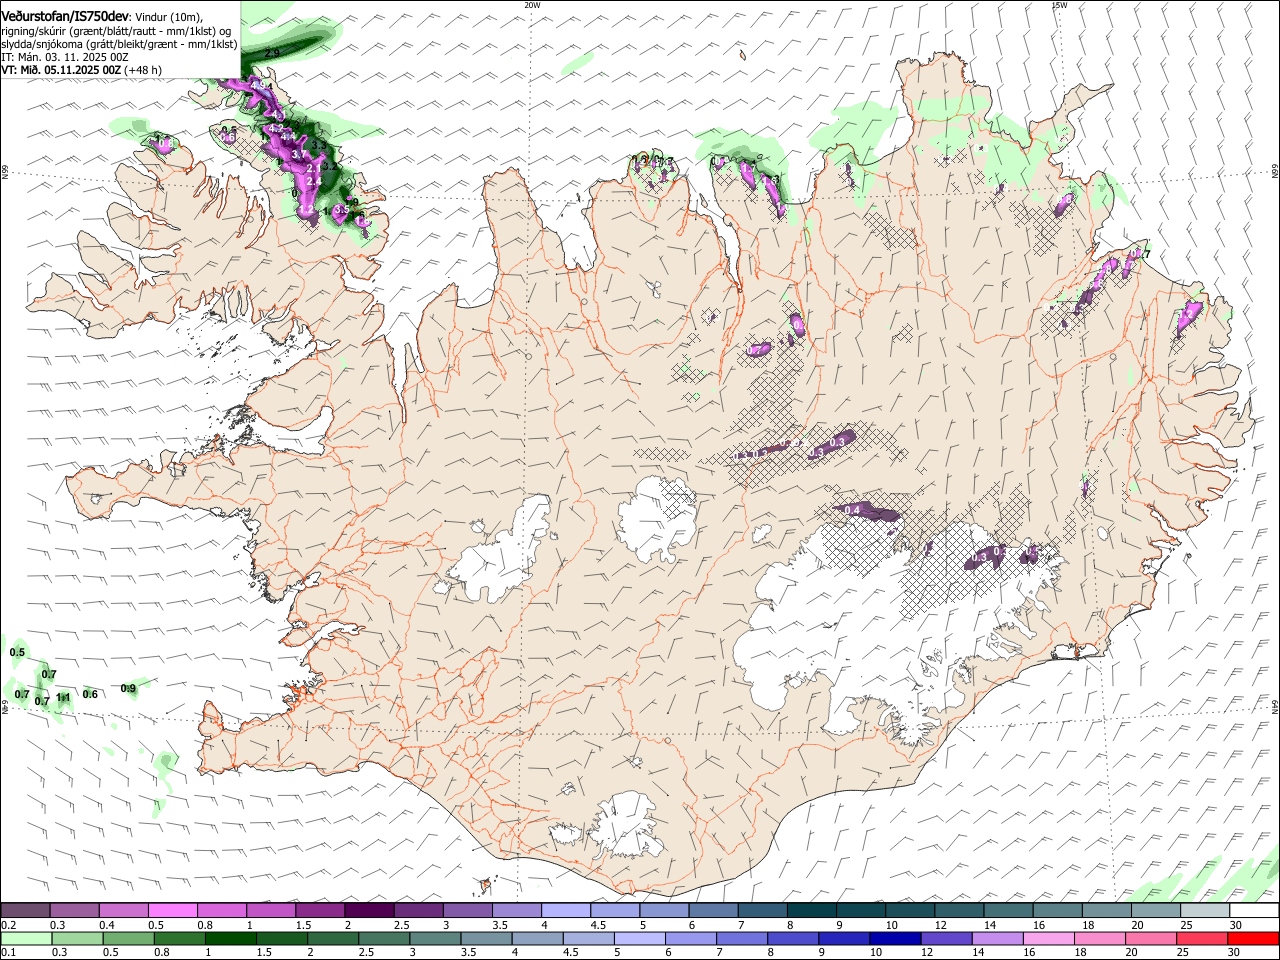
Task: Select the darkest purple snow swatch at 2
Action: pos(369,911)
